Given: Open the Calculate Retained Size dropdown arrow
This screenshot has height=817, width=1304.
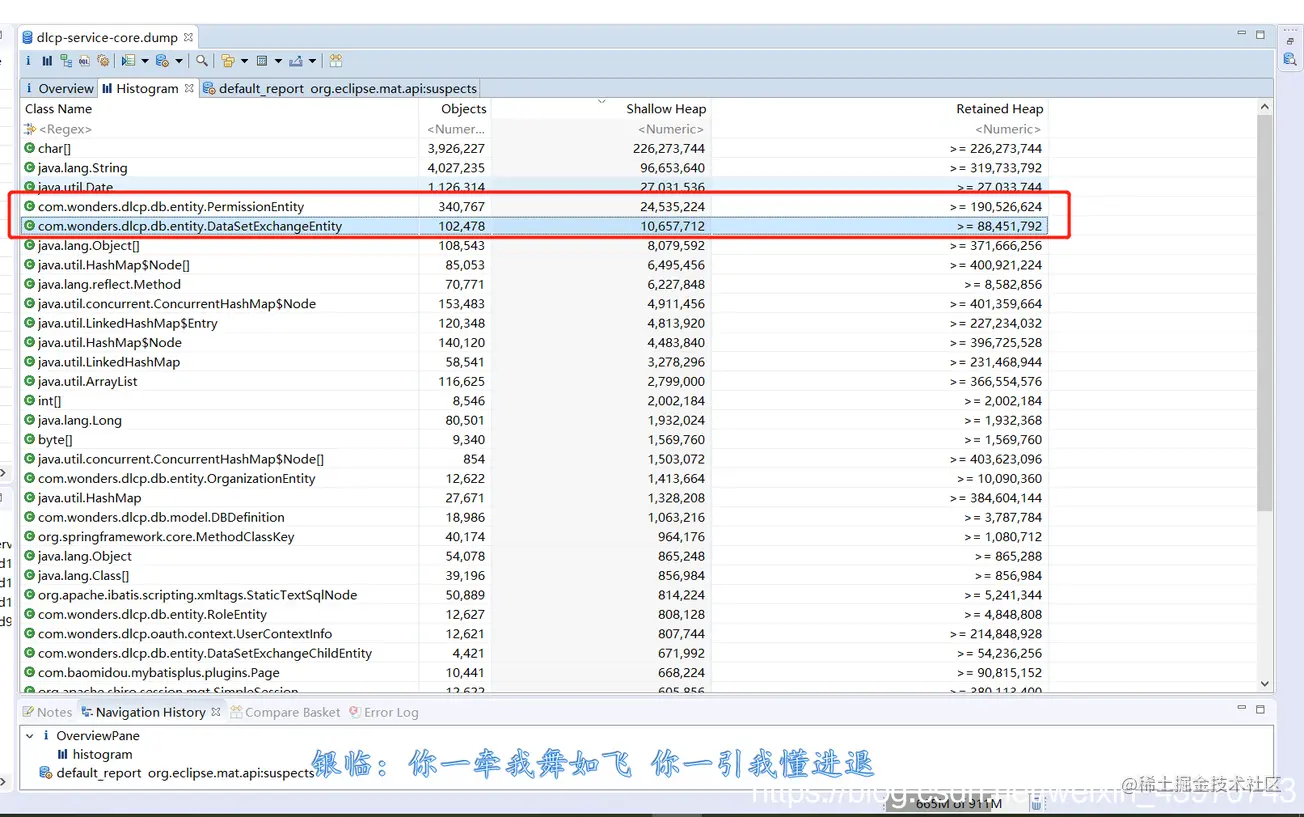Looking at the screenshot, I should [x=278, y=62].
